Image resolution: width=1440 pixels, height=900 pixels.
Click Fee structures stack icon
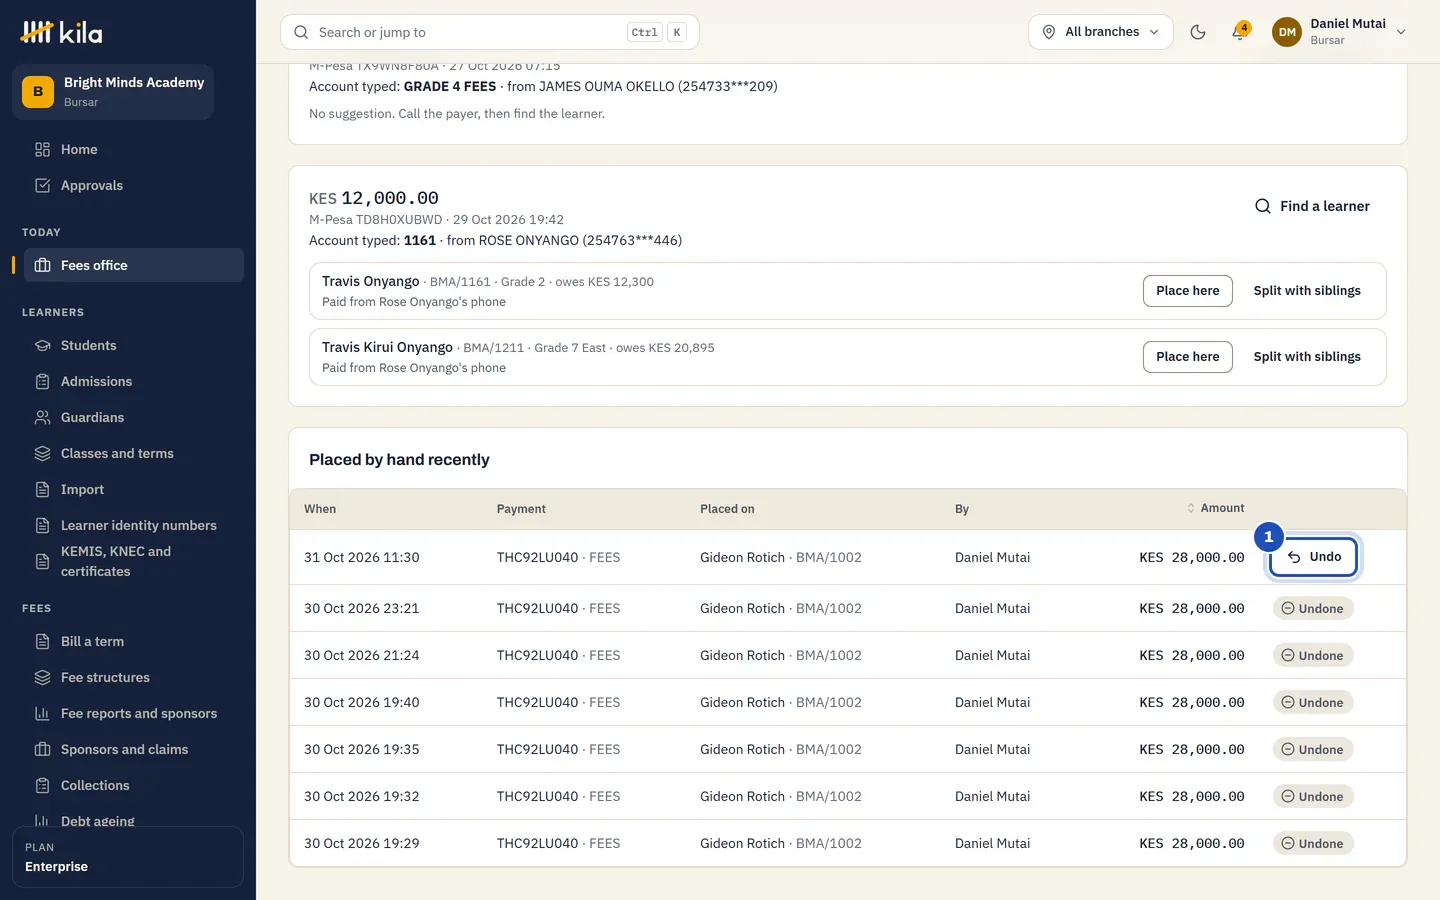click(42, 678)
